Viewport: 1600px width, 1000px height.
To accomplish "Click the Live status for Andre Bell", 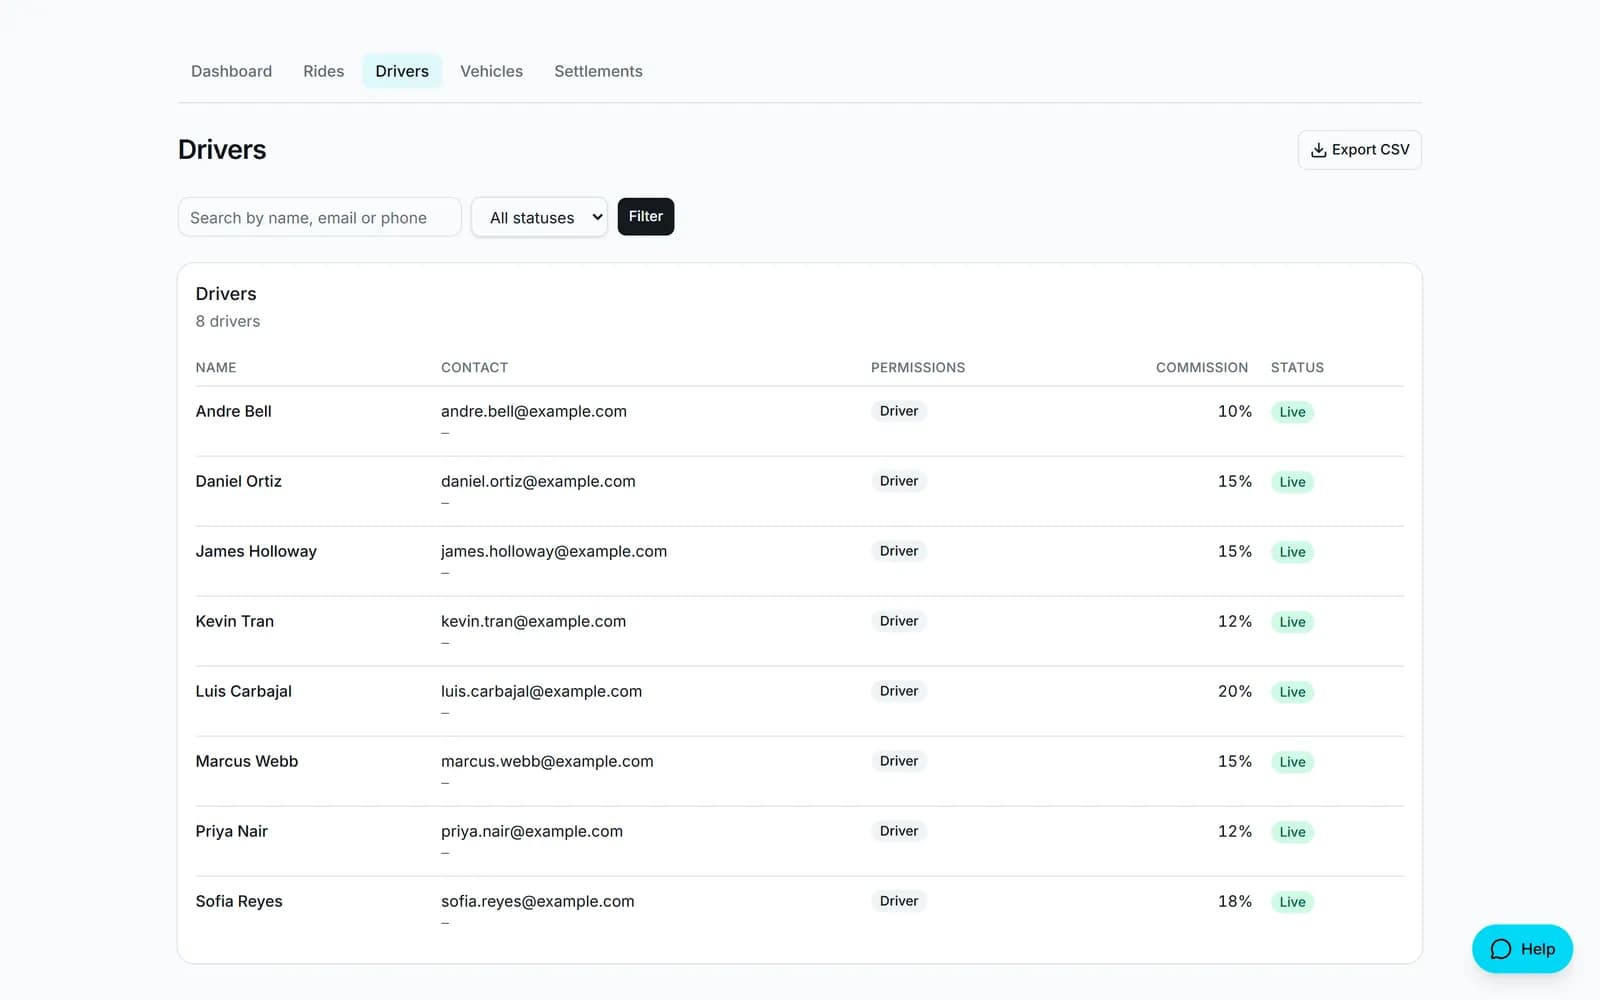I will 1292,412.
